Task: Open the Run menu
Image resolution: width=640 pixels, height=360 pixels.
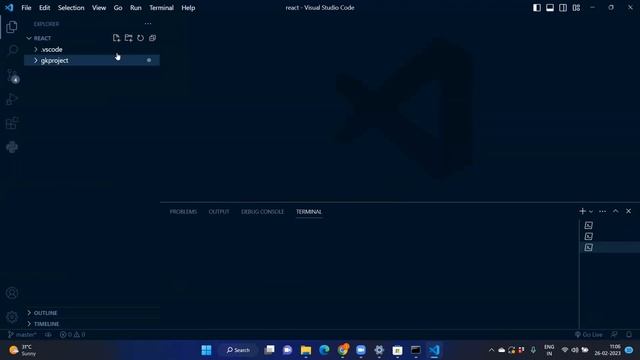Action: point(136,8)
